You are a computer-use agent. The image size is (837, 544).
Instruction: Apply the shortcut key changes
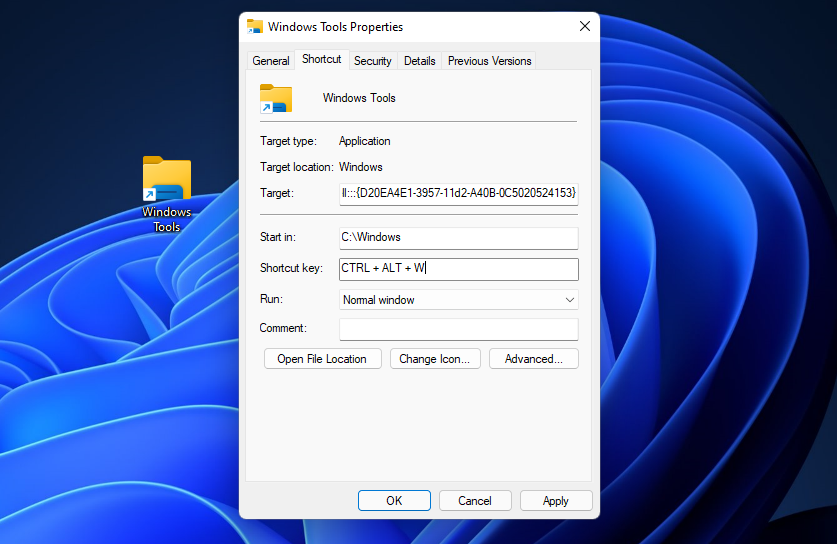[555, 501]
